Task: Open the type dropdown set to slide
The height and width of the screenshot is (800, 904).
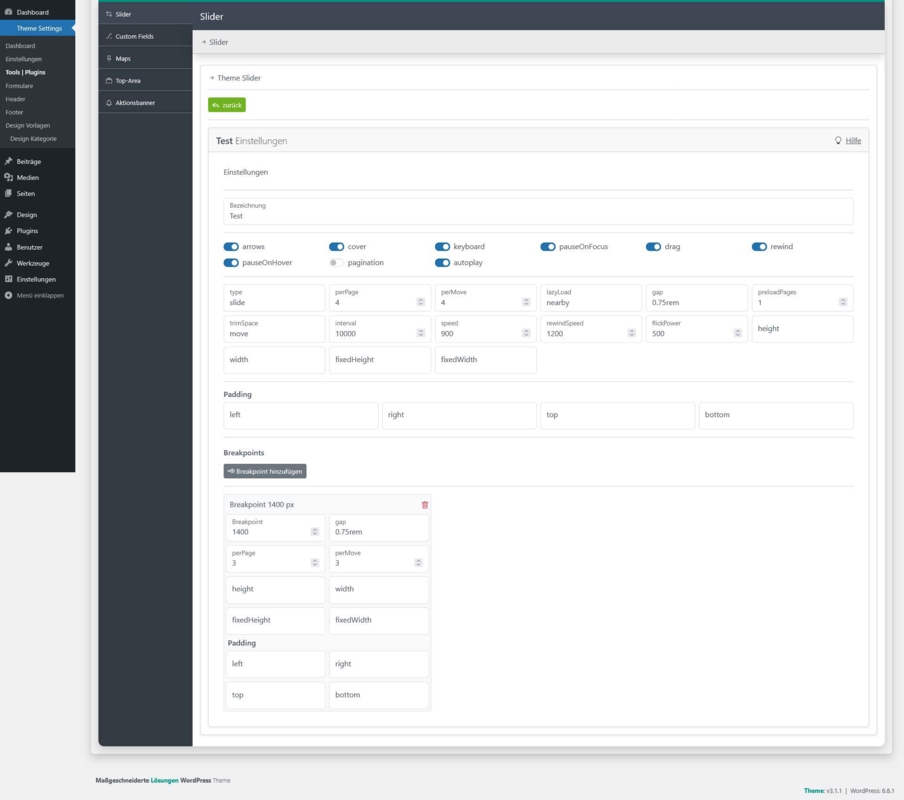Action: coord(274,298)
